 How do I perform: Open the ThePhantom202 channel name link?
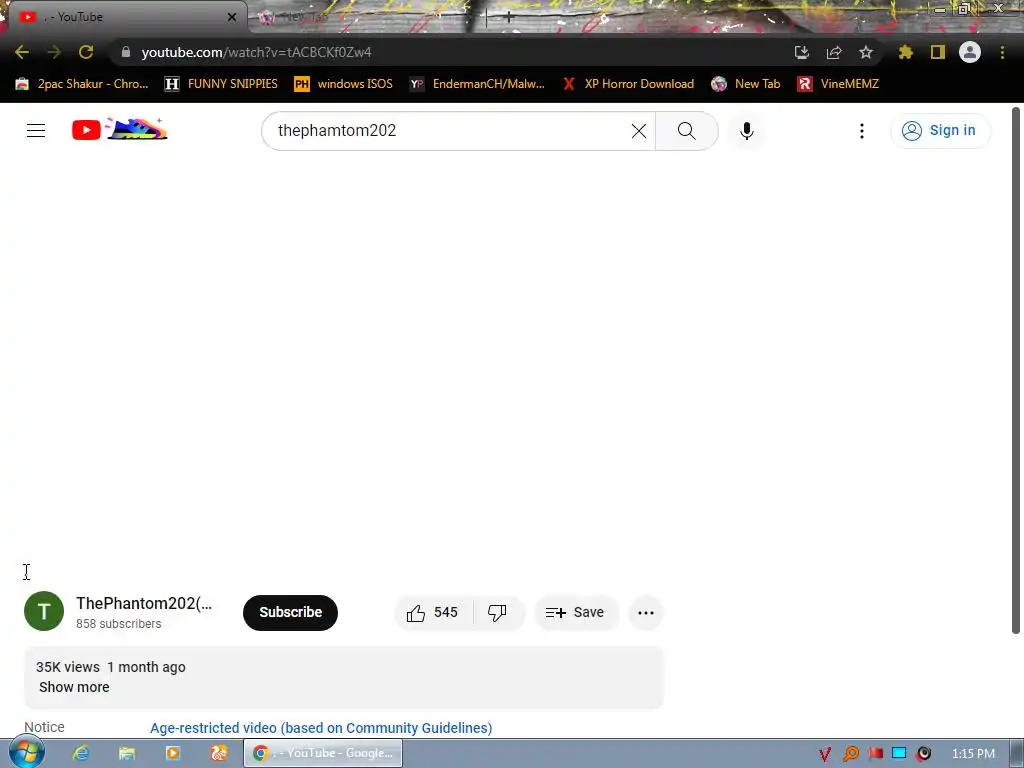coord(144,603)
